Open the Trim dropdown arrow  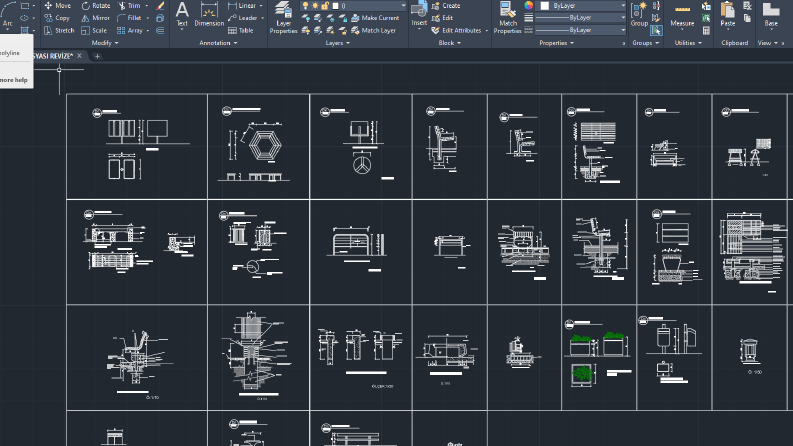click(x=147, y=6)
